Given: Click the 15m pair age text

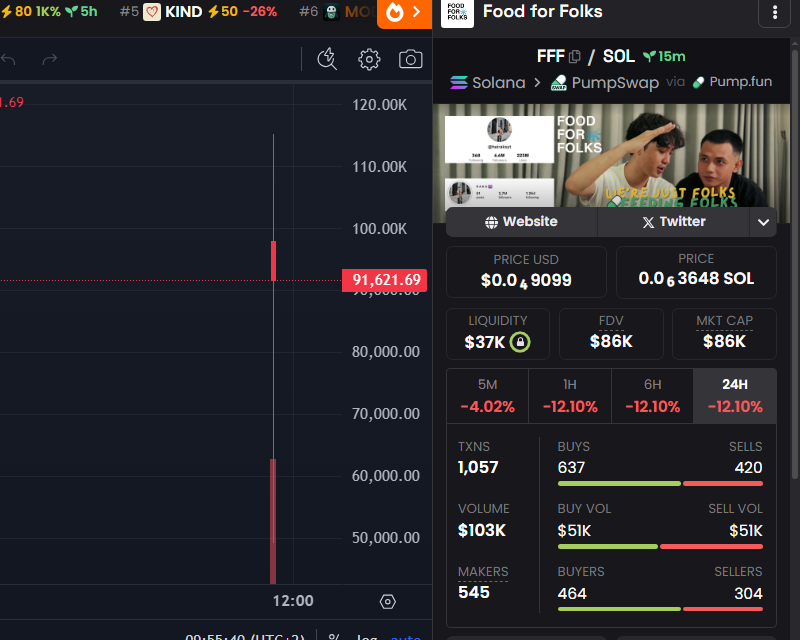Looking at the screenshot, I should pyautogui.click(x=671, y=56).
